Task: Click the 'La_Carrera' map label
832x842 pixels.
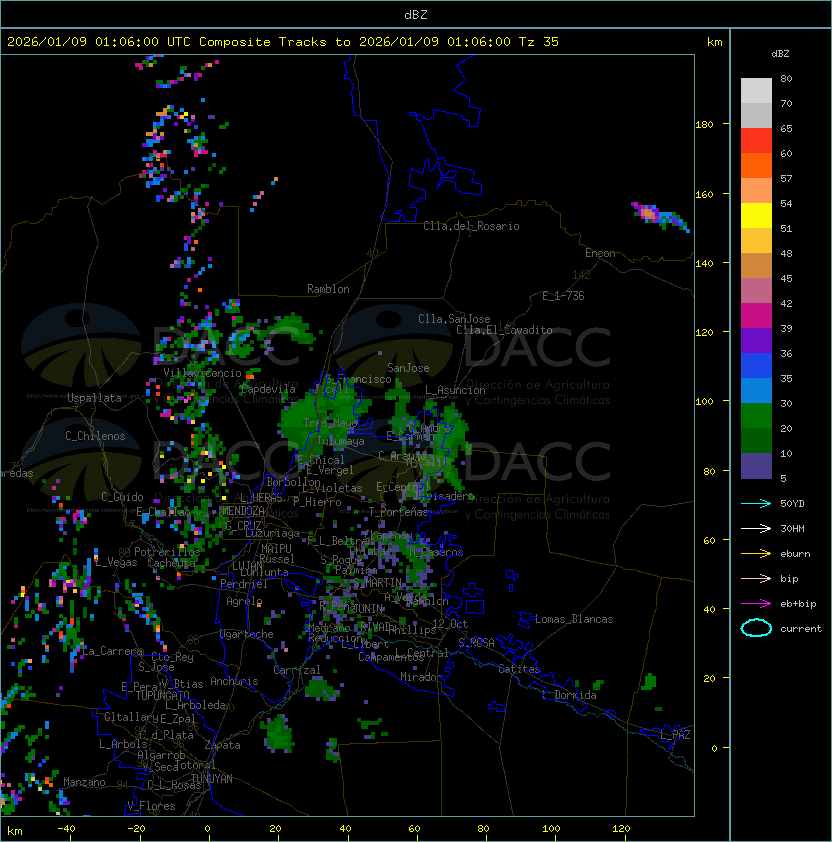Action: click(x=113, y=651)
